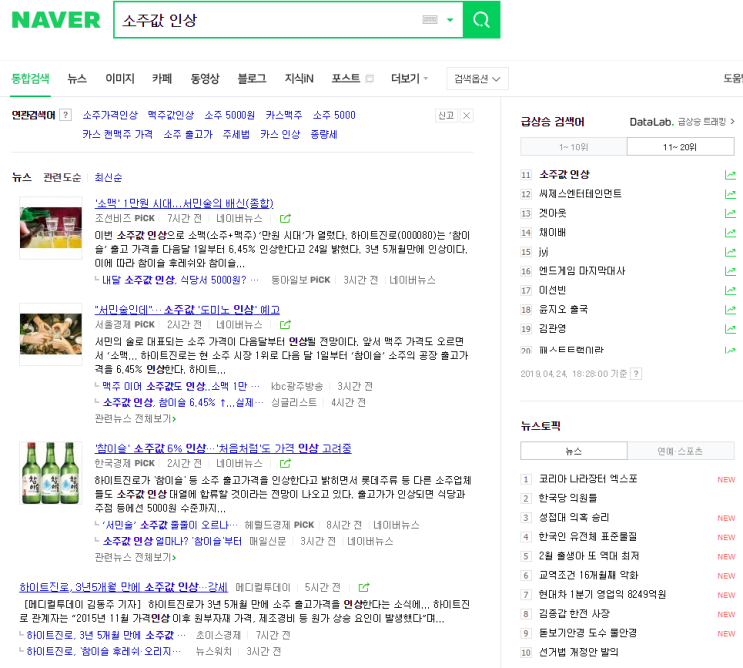The height and width of the screenshot is (668, 743).
Task: Open news topic 현대차 1분기 영업익 8249억원
Action: (x=602, y=595)
